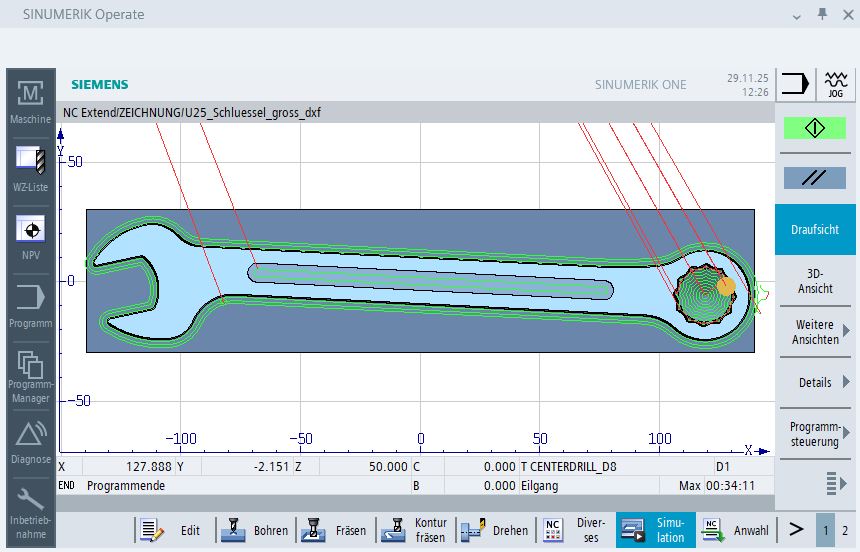860x552 pixels.
Task: Open the Programm area
Action: (x=30, y=306)
